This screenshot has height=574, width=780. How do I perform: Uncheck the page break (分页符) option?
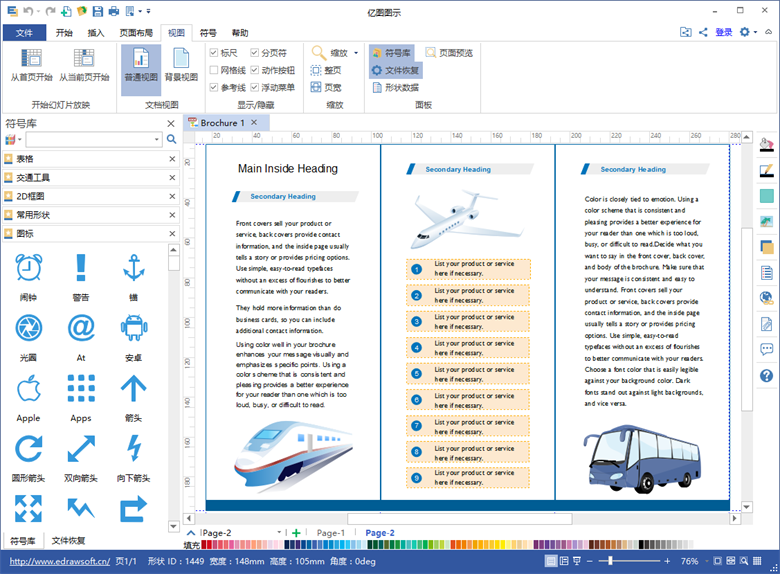(254, 52)
